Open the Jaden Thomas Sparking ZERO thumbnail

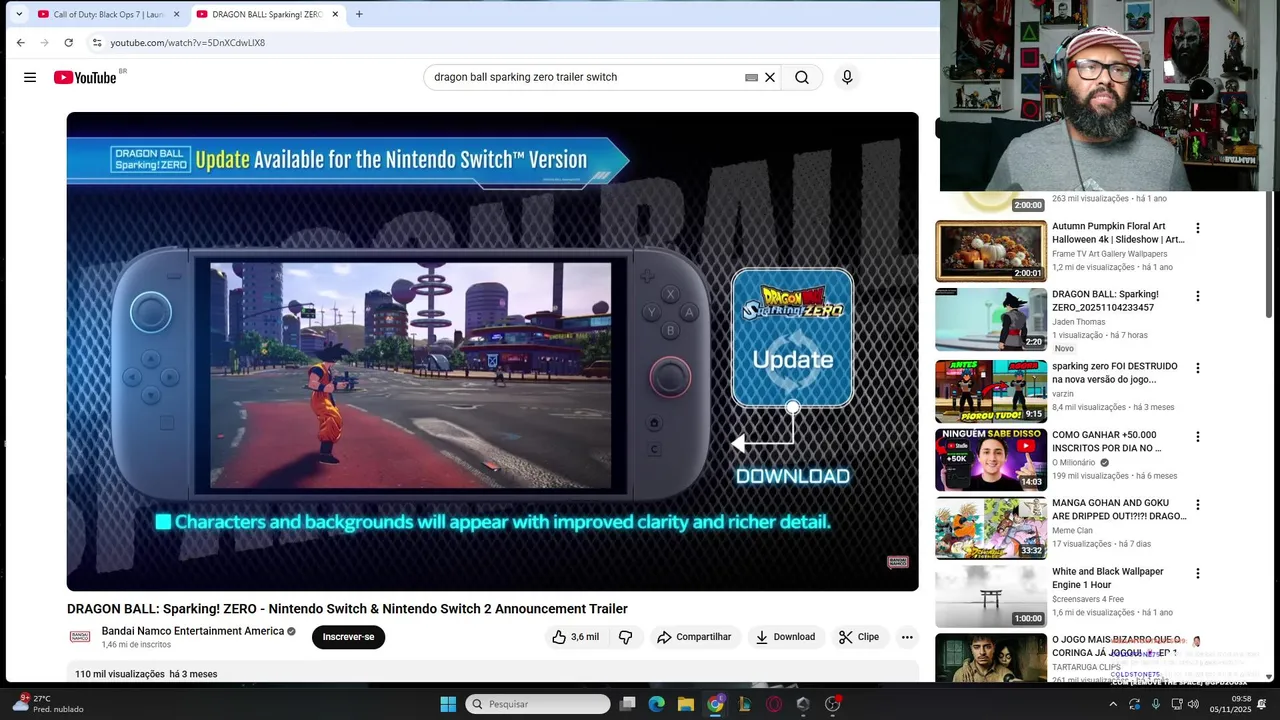(991, 319)
